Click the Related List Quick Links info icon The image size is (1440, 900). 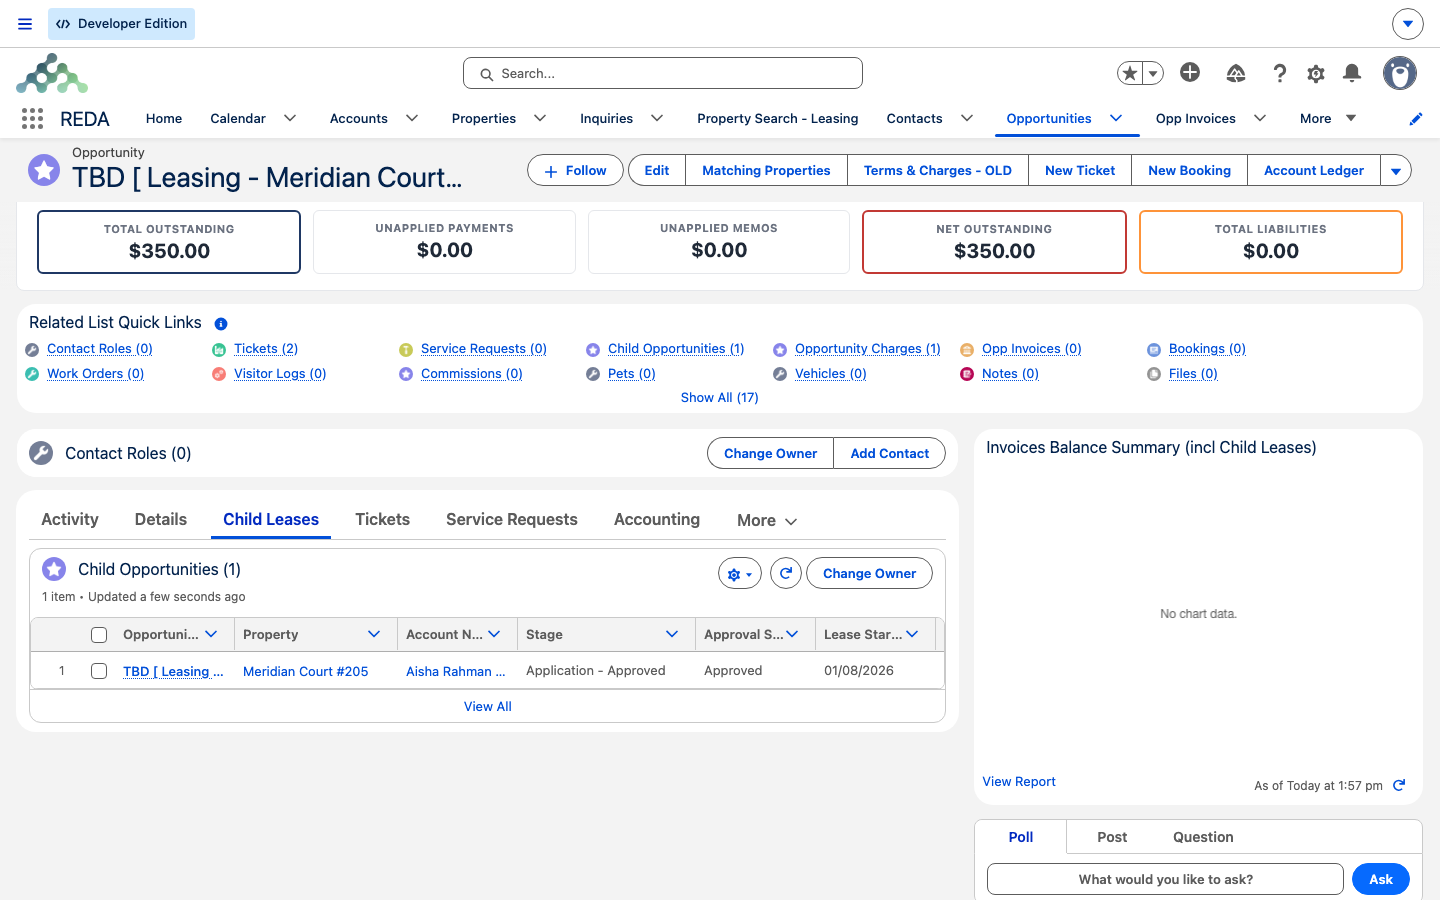[221, 324]
